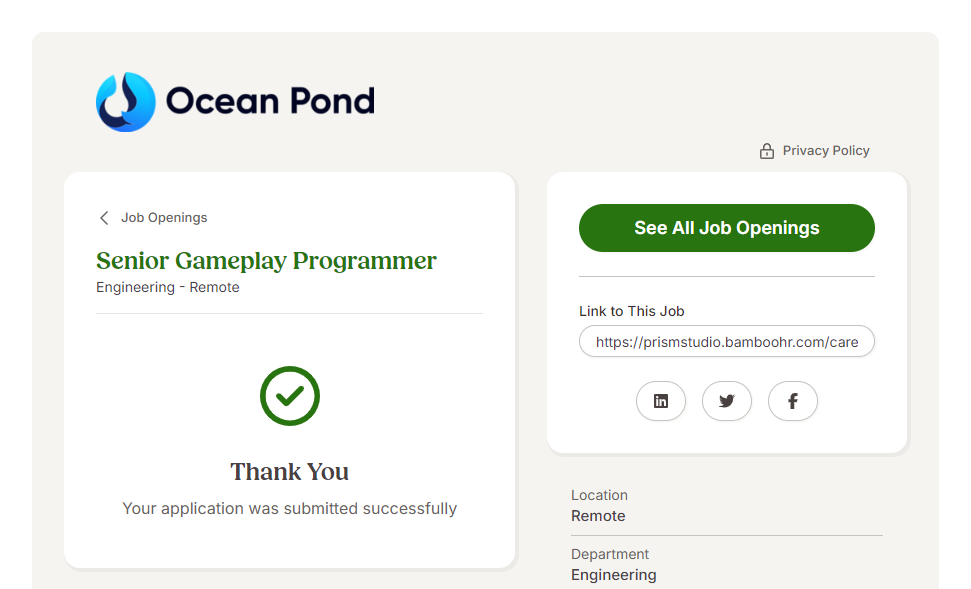Click the Senior Gameplay Programmer job title
This screenshot has height=589, width=971.
coord(266,261)
